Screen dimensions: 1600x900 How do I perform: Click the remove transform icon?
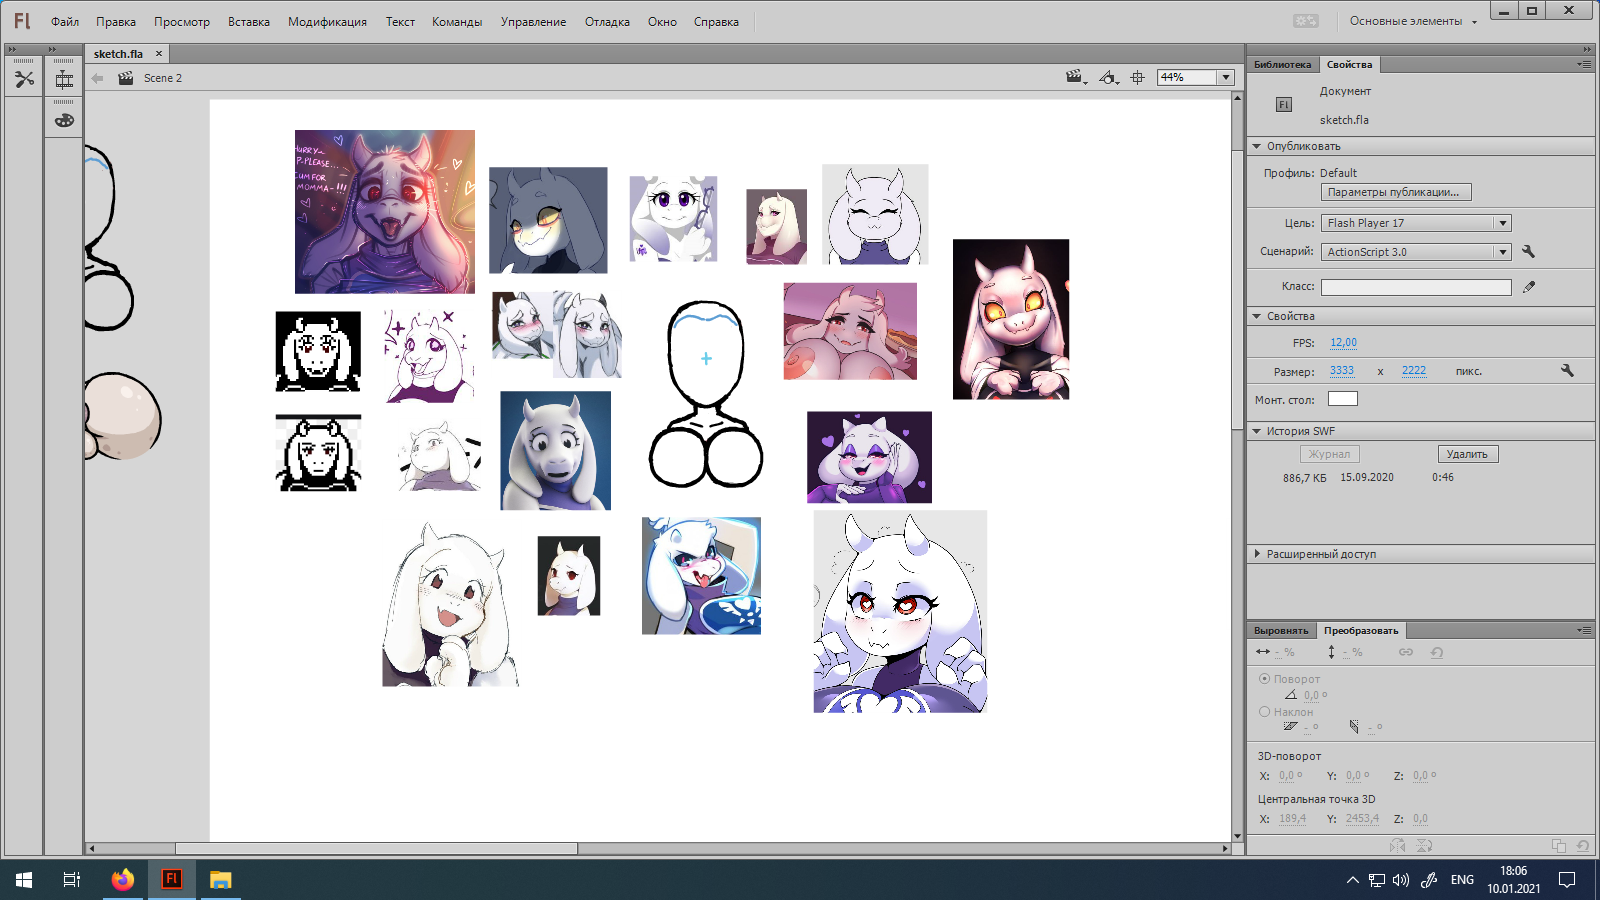[x=1583, y=846]
